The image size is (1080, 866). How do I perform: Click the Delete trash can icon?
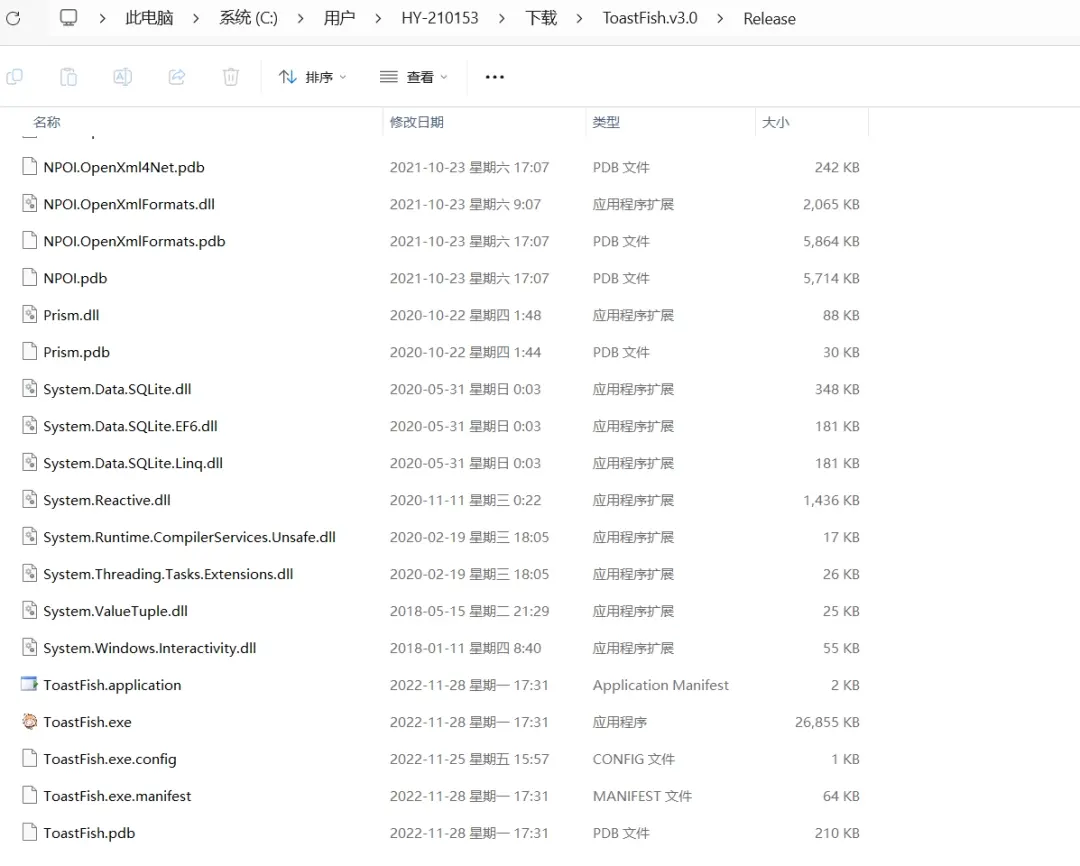(x=231, y=76)
